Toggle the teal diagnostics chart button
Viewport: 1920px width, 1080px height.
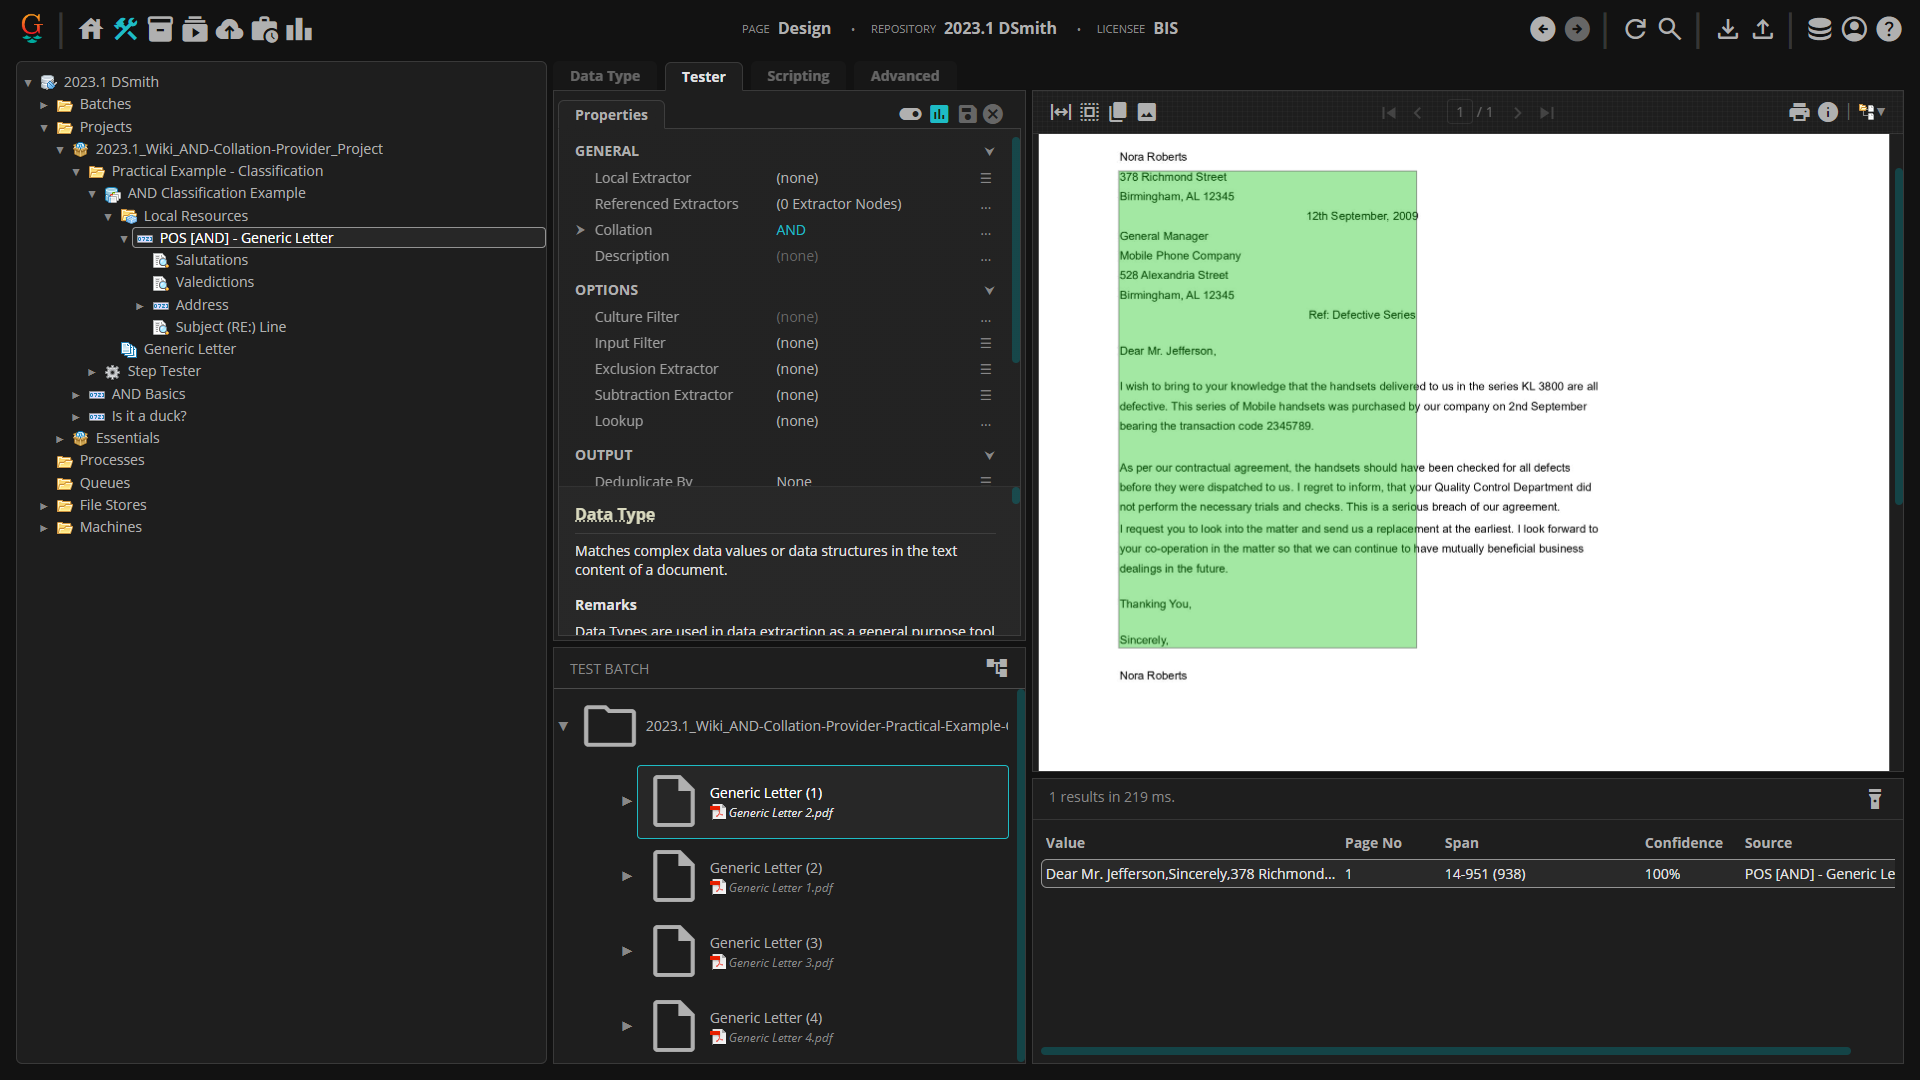tap(939, 114)
